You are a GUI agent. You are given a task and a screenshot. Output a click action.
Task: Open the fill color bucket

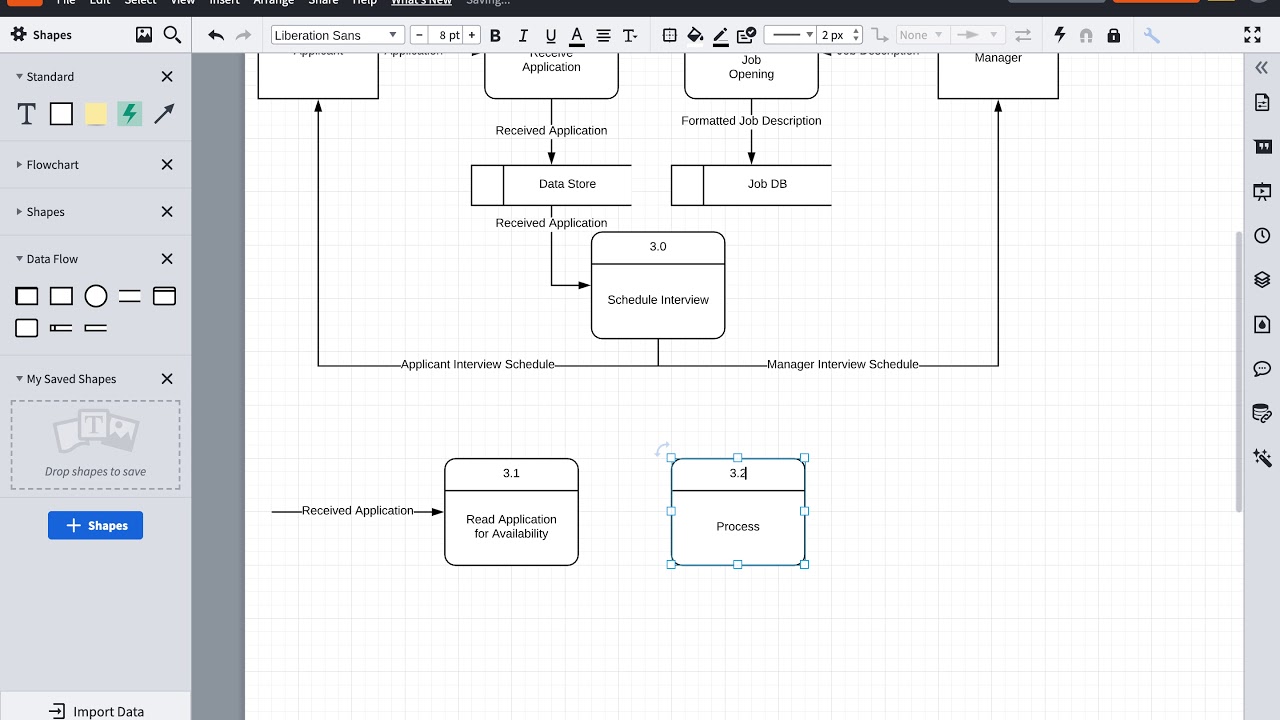[x=695, y=35]
